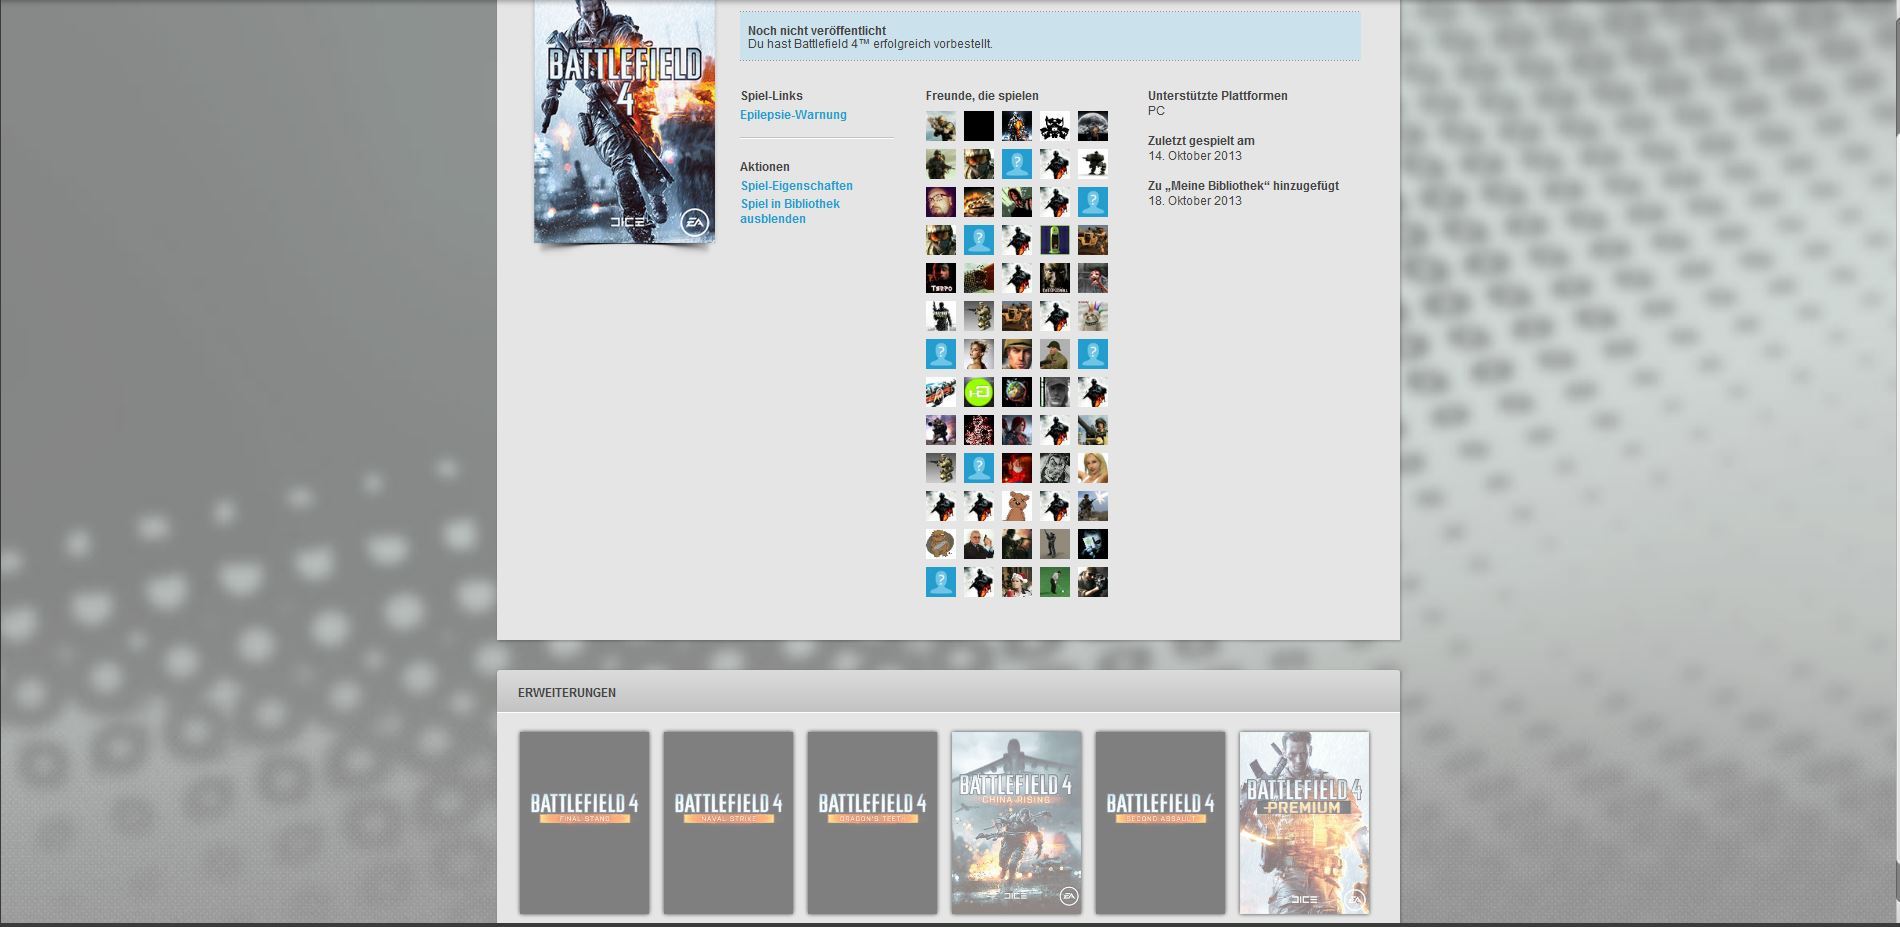Select the Second Assault expansion tile

(x=1160, y=822)
